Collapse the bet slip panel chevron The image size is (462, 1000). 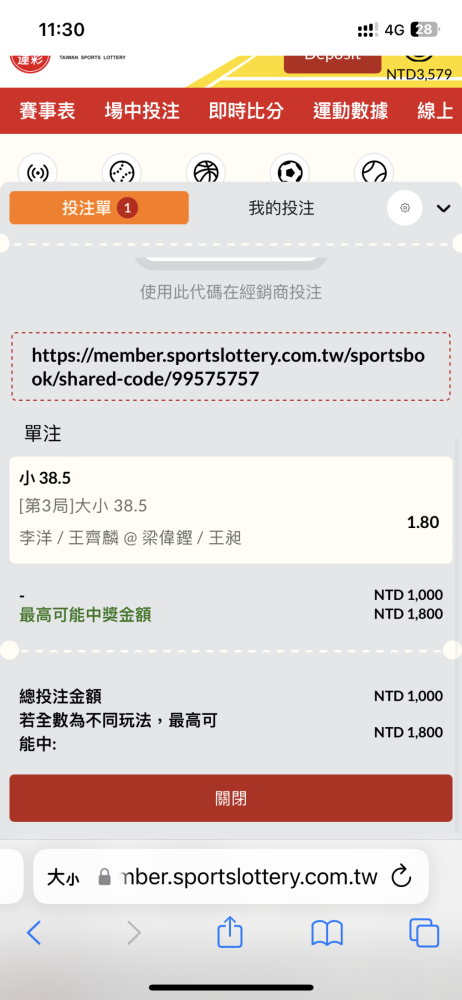click(443, 209)
